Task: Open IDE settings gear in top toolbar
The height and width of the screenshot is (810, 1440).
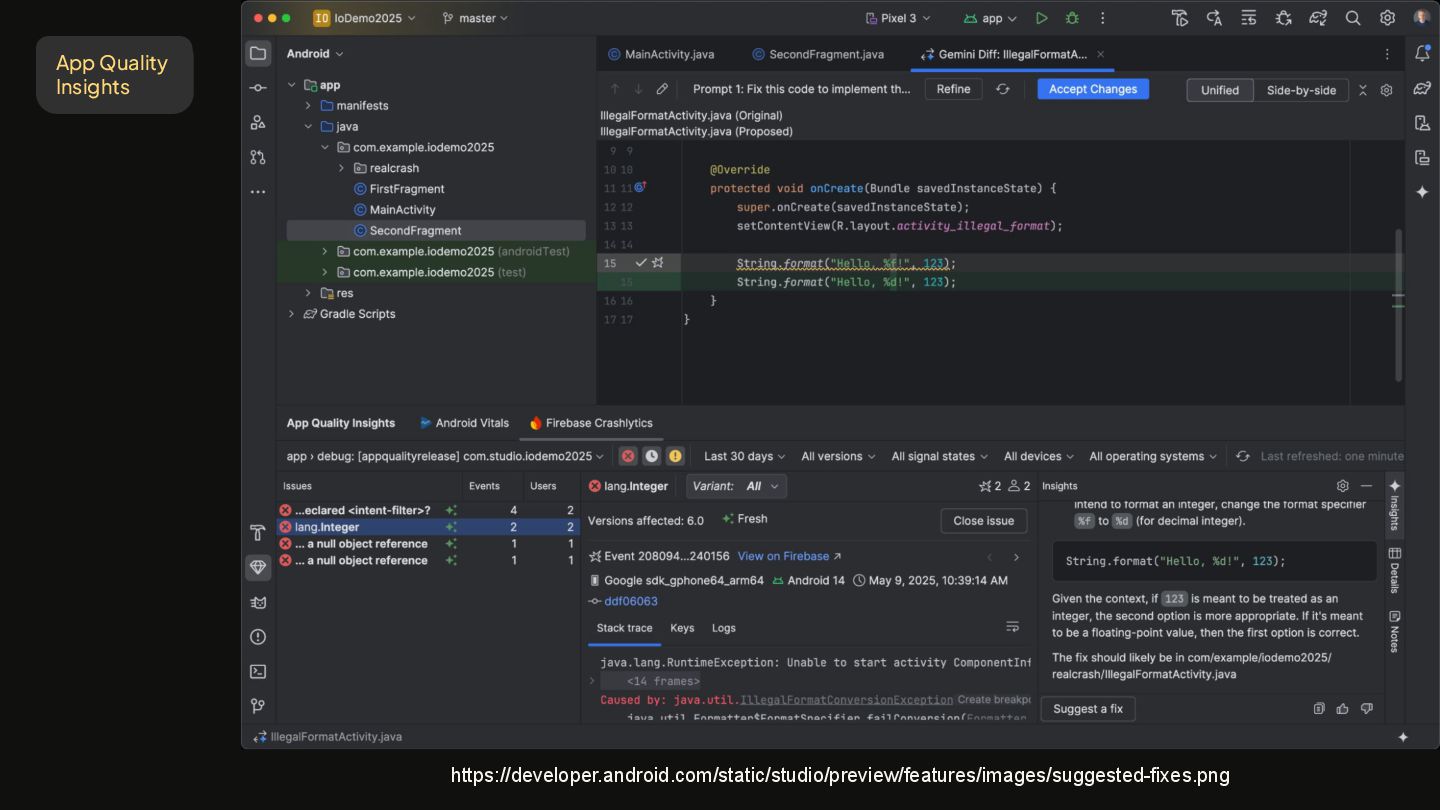Action: coord(1387,18)
